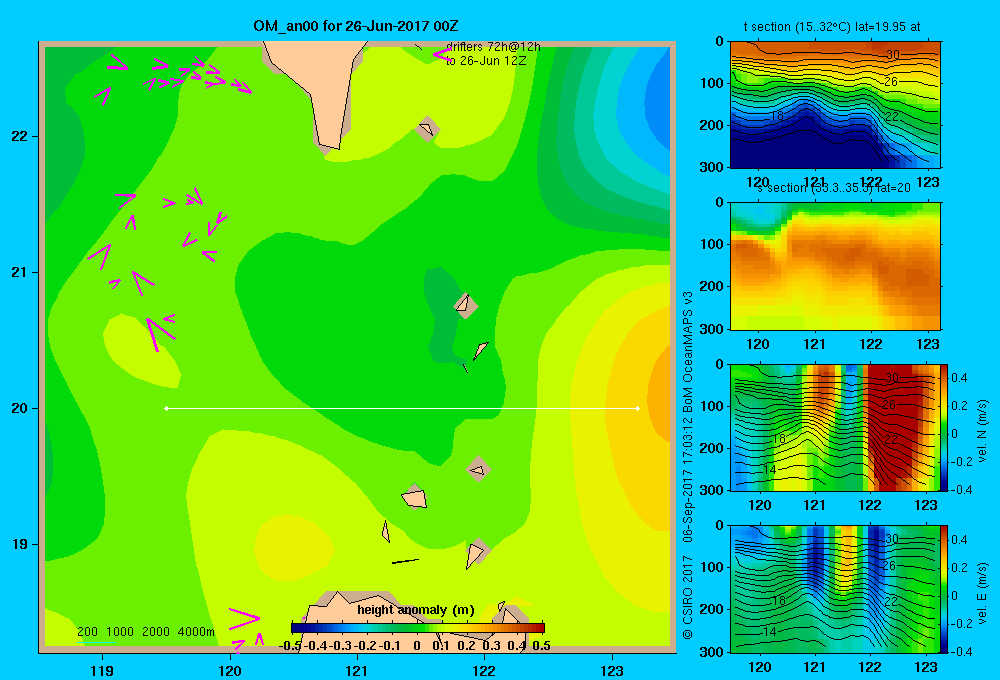Open the temperature section plot
This screenshot has width=1000, height=680.
click(x=835, y=105)
